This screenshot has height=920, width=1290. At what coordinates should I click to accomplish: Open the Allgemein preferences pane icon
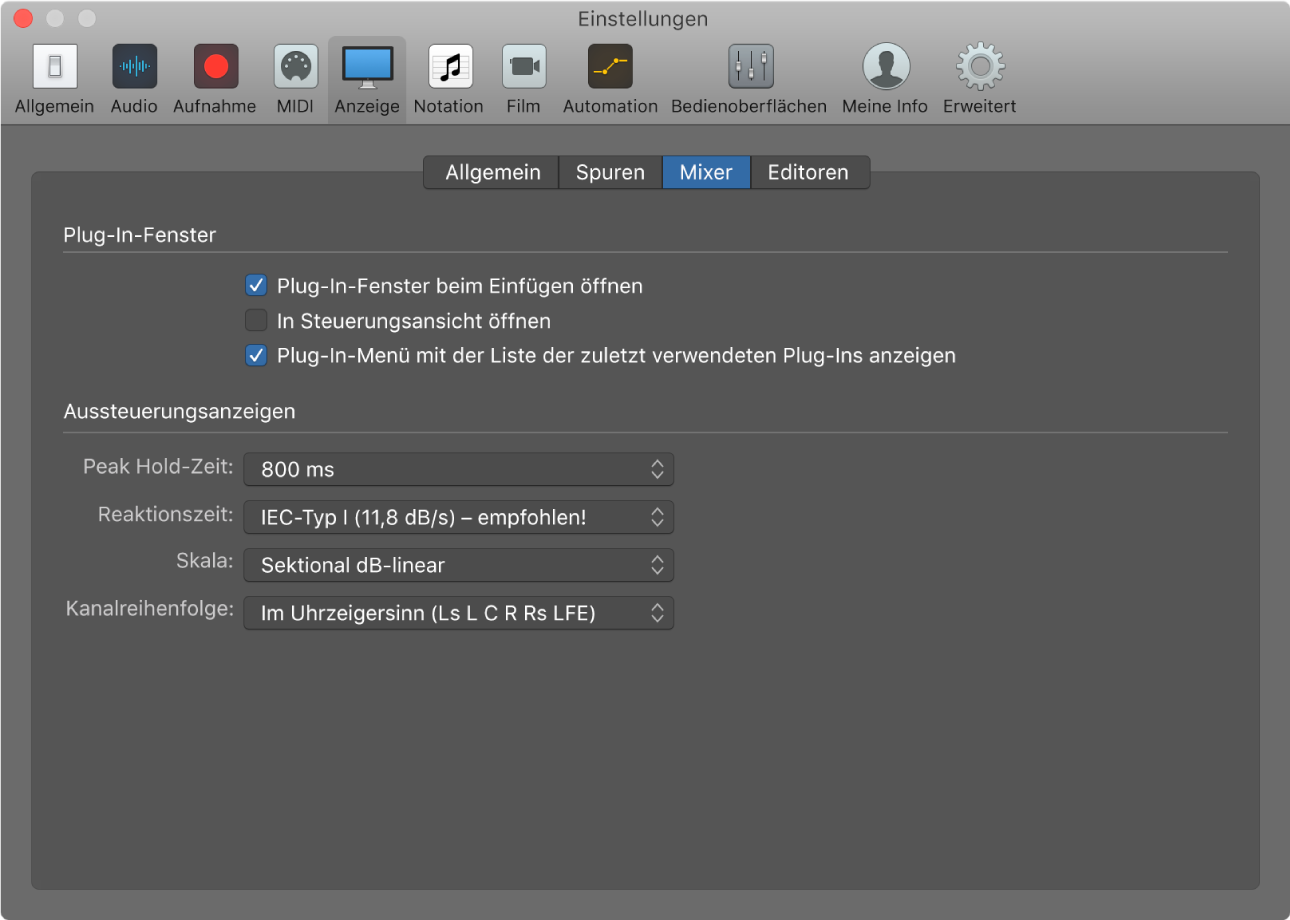(54, 67)
